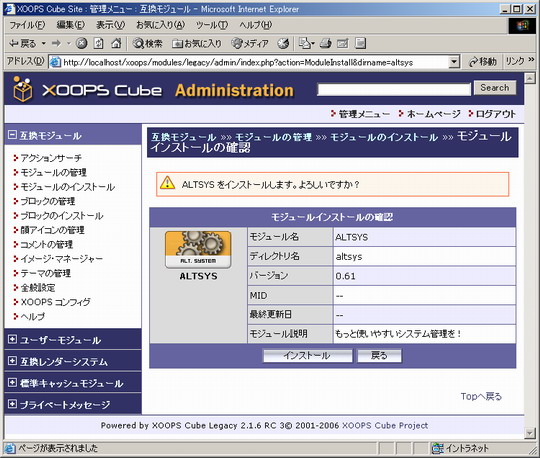Click the Home icon in toolbar
540x458 pixels.
click(x=116, y=43)
